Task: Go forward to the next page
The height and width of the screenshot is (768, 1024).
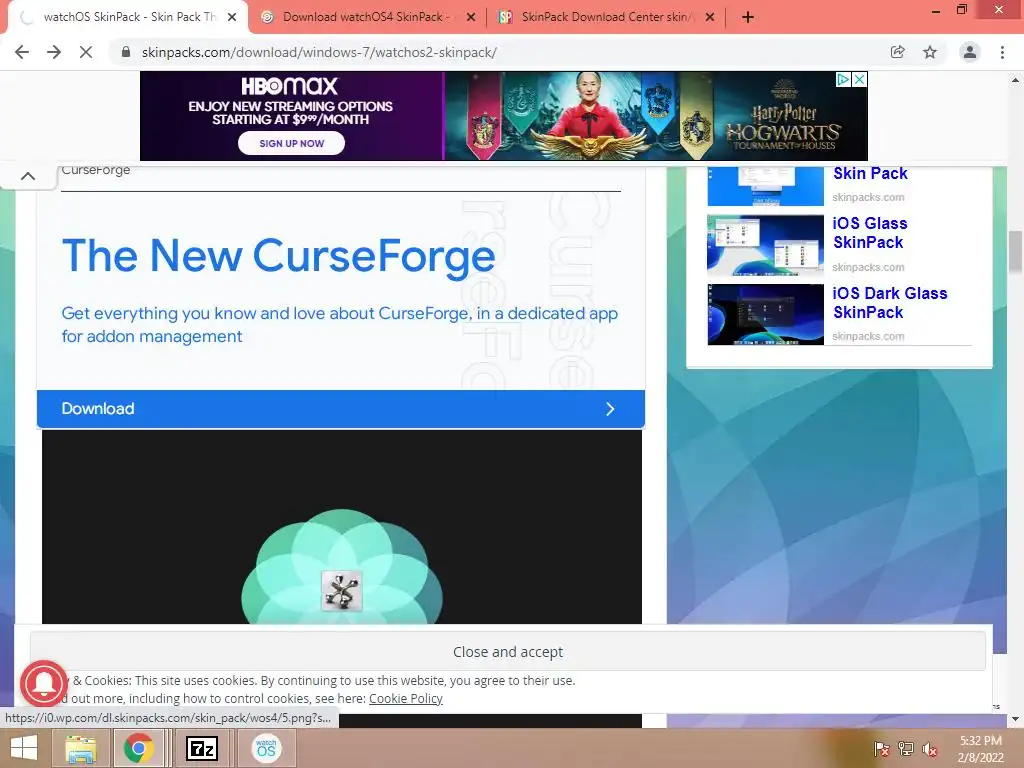Action: click(54, 52)
